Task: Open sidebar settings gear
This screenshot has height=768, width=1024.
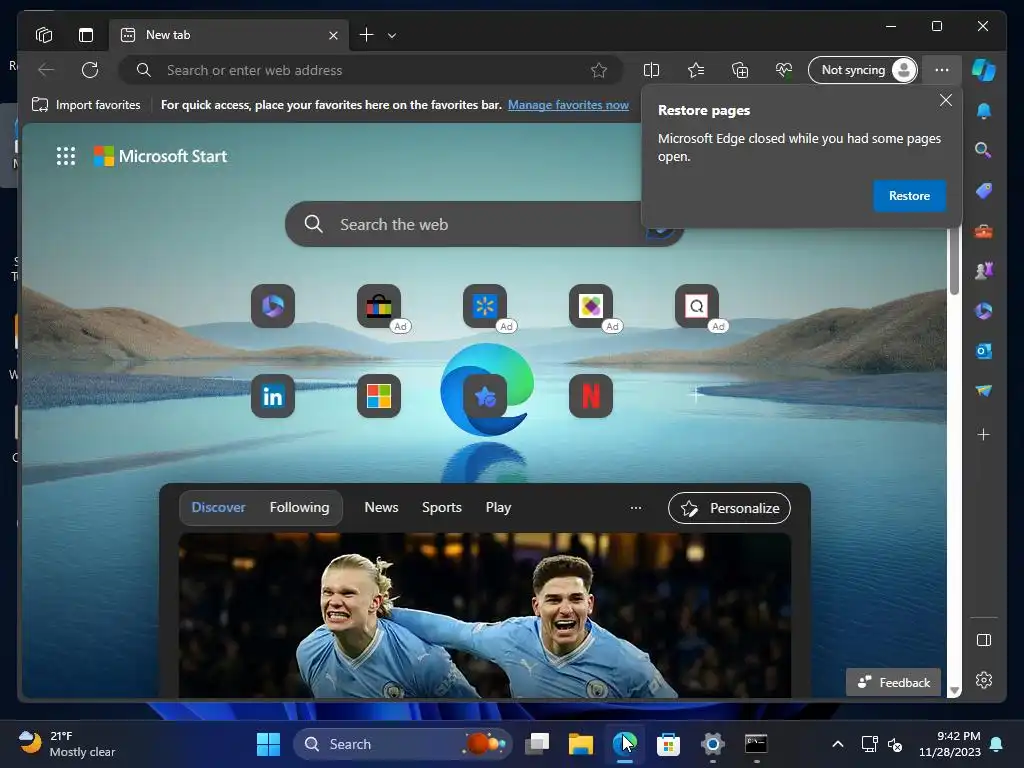Action: pyautogui.click(x=984, y=680)
